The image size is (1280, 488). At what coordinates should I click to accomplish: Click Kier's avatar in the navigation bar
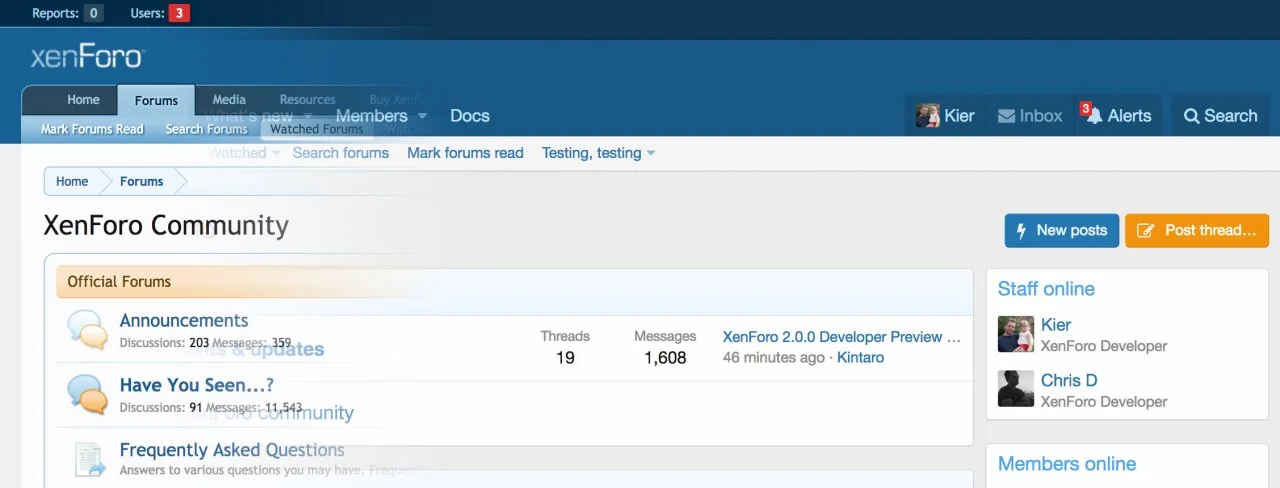click(x=927, y=116)
